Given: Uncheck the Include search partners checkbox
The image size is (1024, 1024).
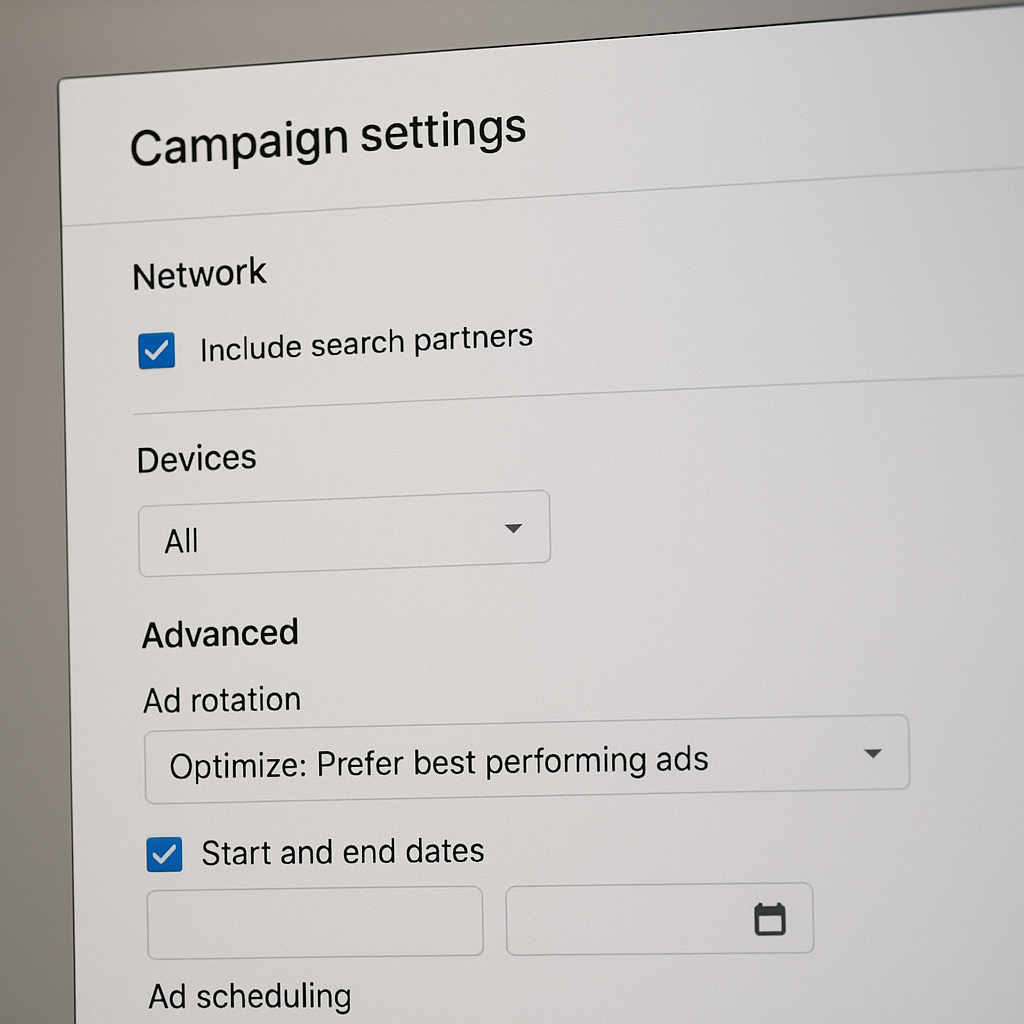Looking at the screenshot, I should [x=156, y=351].
